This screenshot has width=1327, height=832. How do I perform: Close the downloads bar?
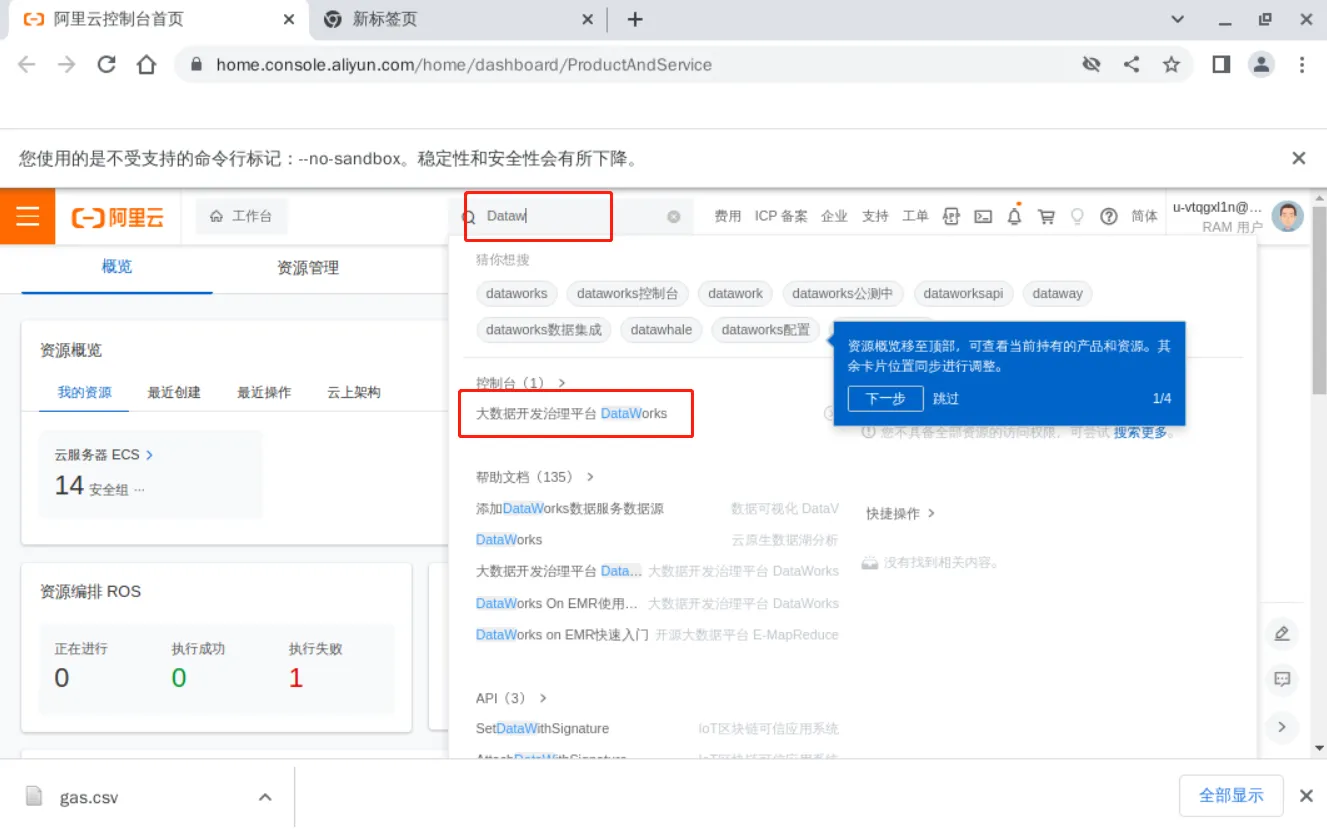pos(1305,796)
